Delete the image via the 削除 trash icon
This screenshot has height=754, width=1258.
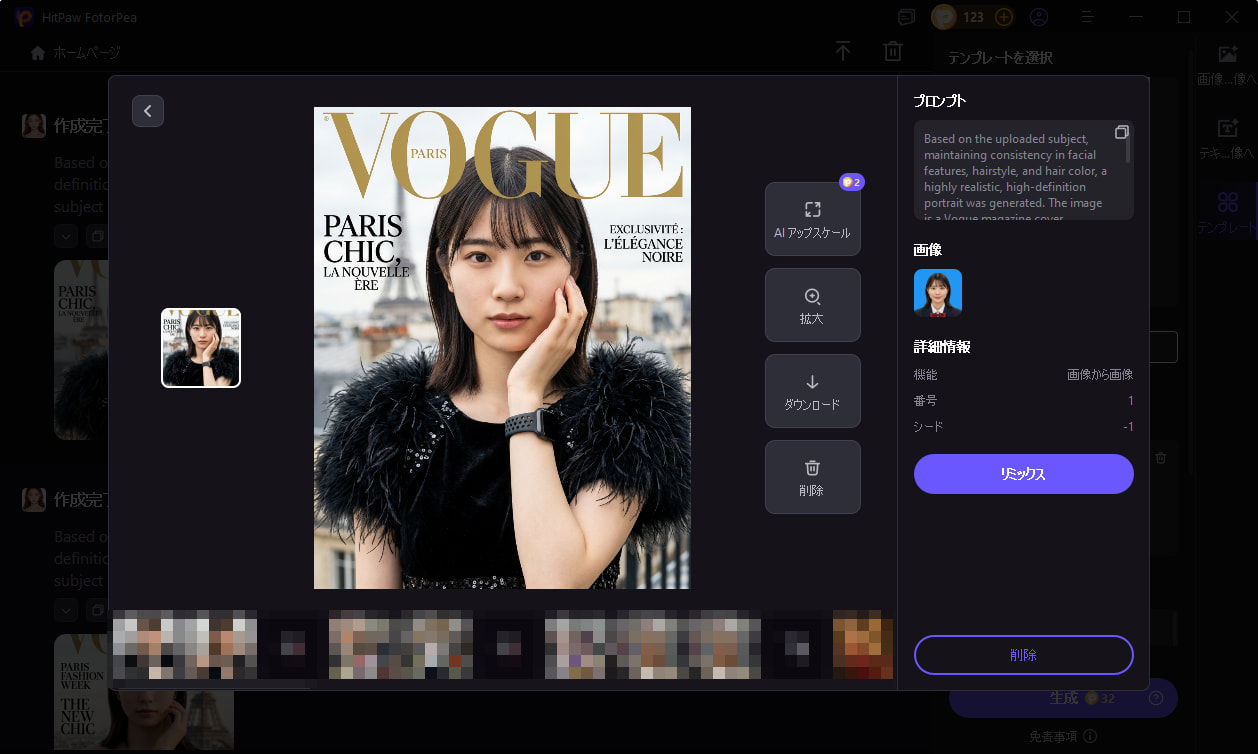[812, 476]
